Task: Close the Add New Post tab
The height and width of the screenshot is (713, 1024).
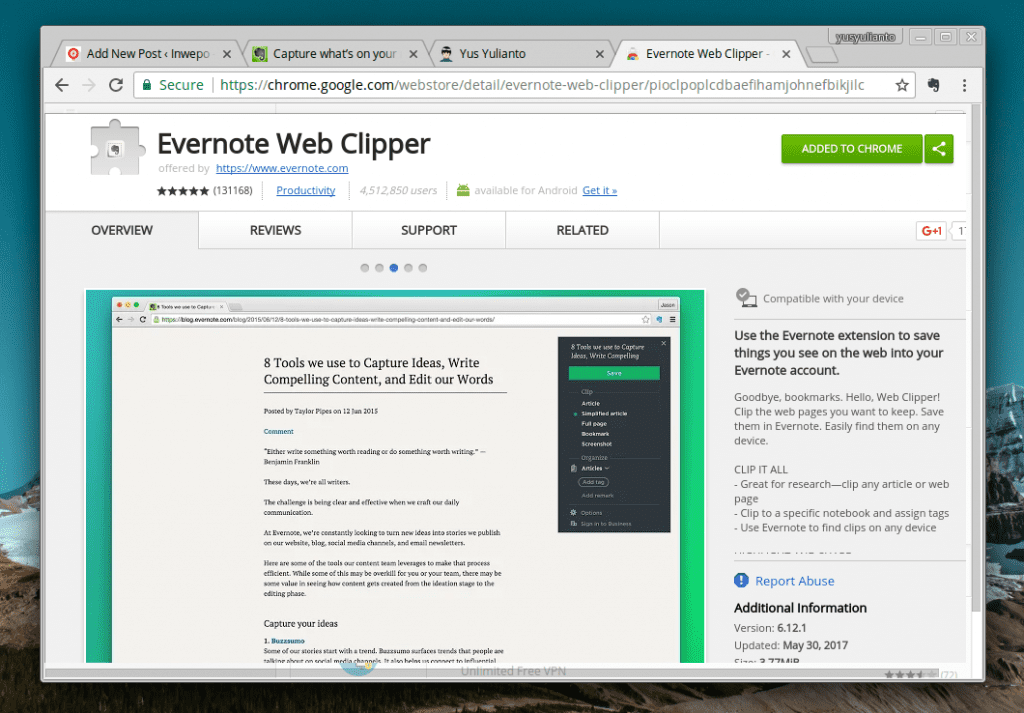Action: click(x=227, y=54)
